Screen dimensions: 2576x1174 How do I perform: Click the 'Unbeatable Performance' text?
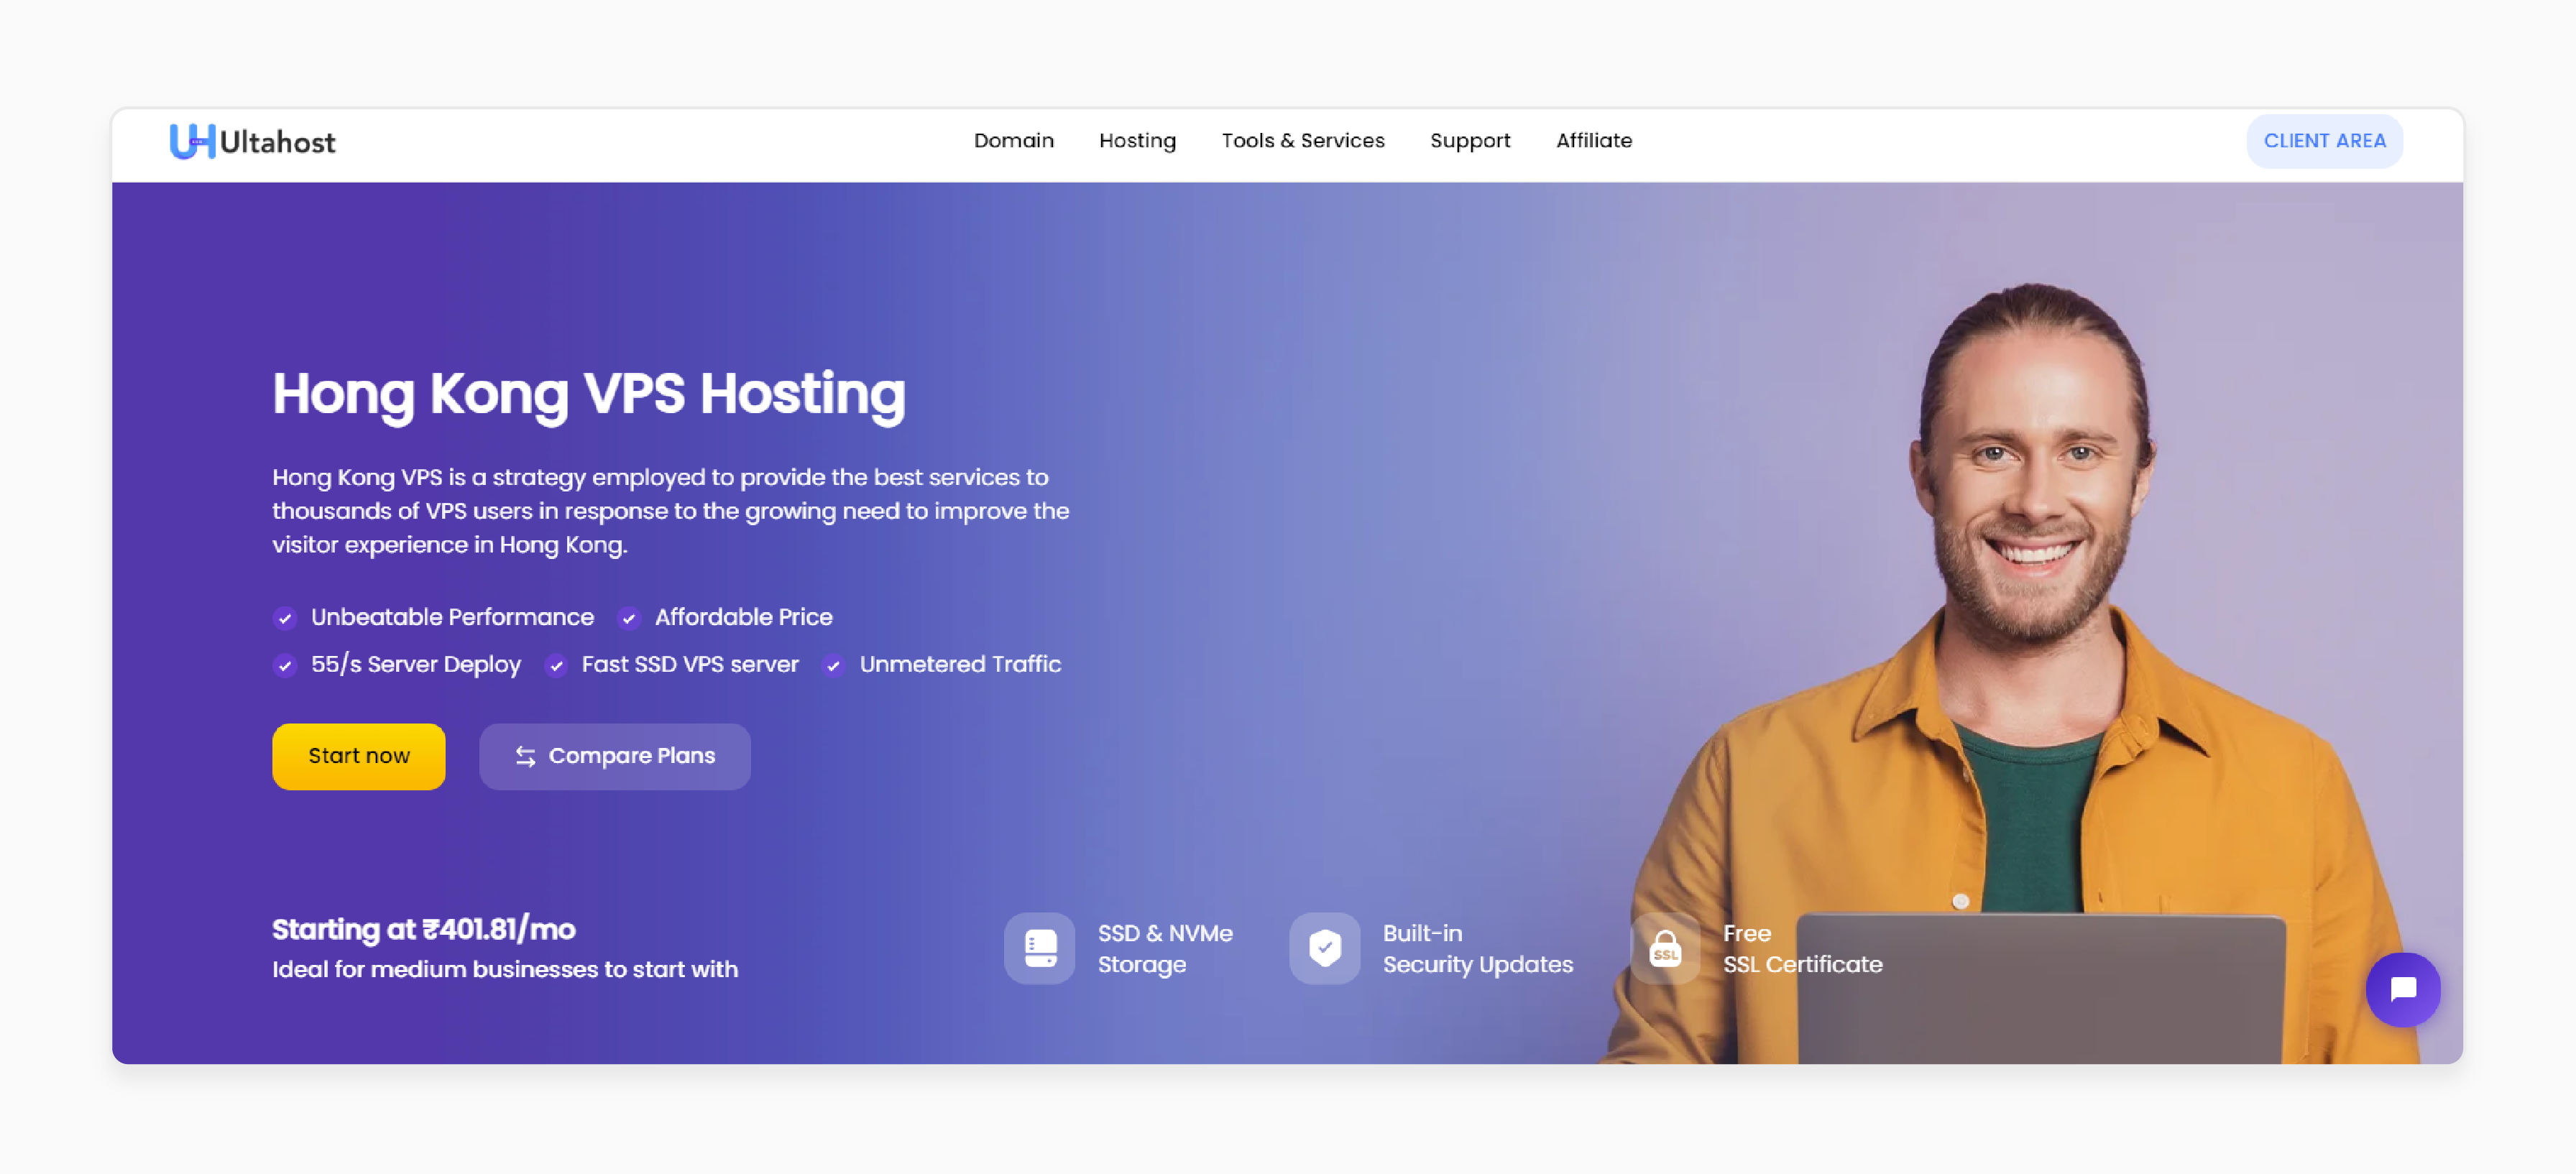[452, 617]
